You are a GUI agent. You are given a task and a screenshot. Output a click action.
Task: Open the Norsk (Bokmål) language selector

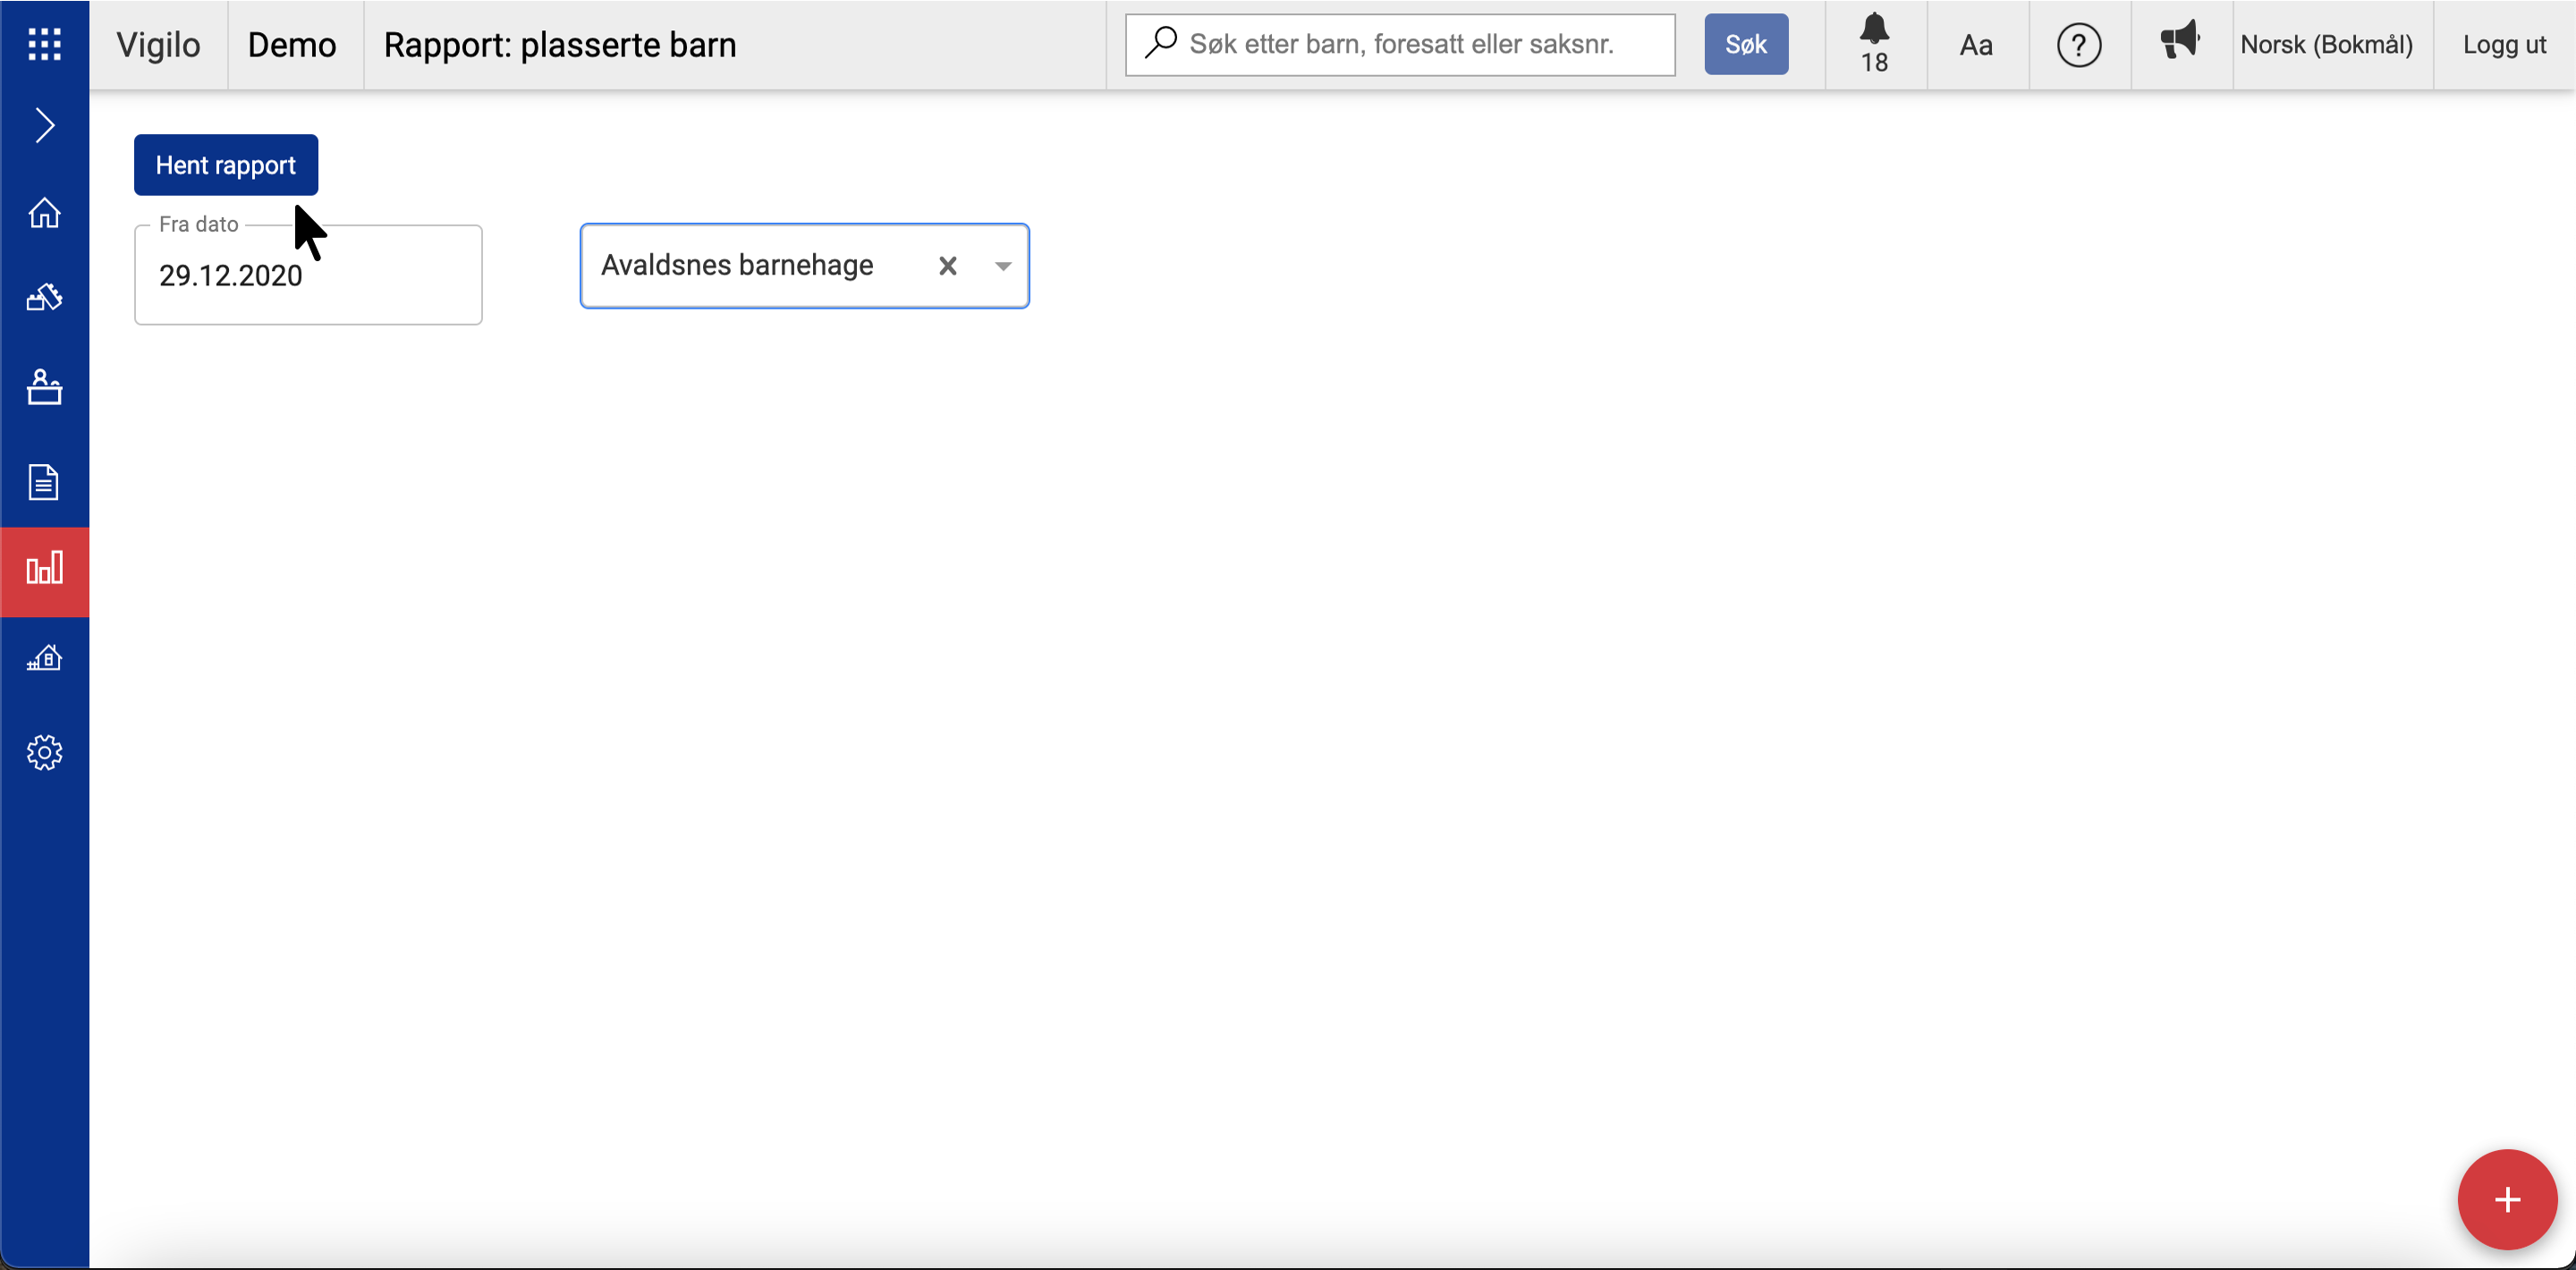click(2326, 45)
